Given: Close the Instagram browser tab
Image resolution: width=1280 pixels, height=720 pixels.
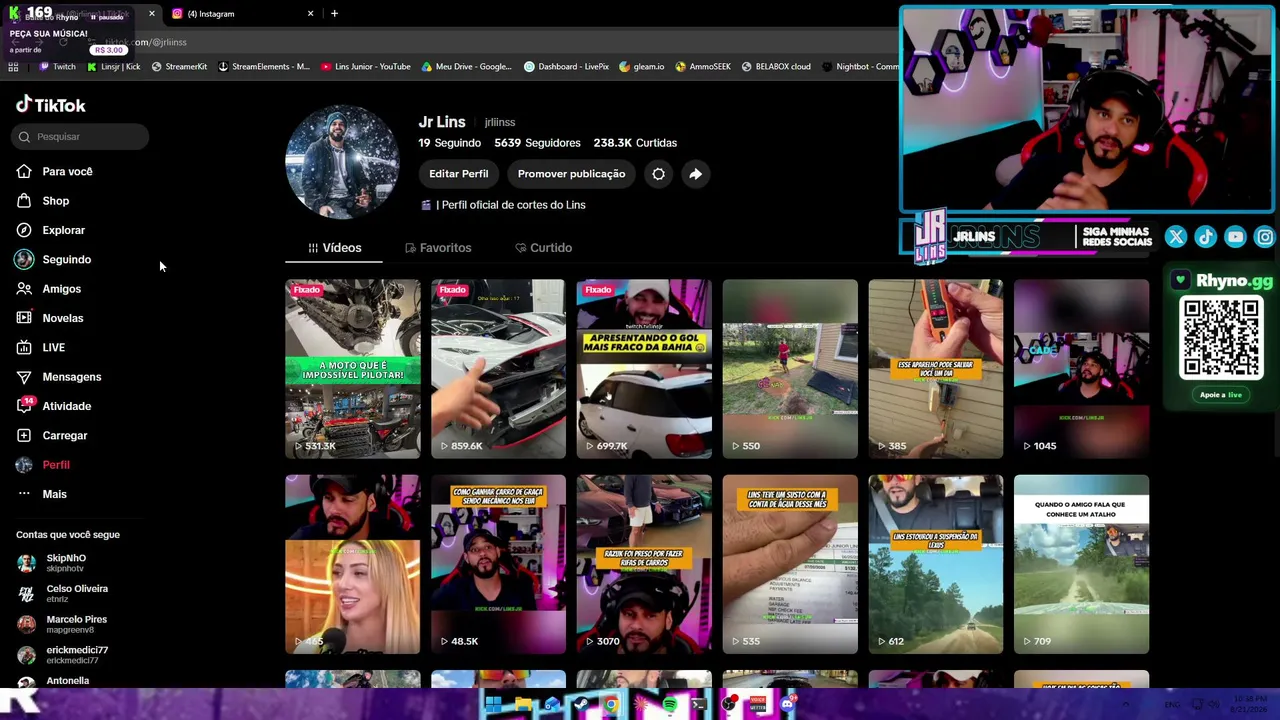Looking at the screenshot, I should click(x=310, y=14).
